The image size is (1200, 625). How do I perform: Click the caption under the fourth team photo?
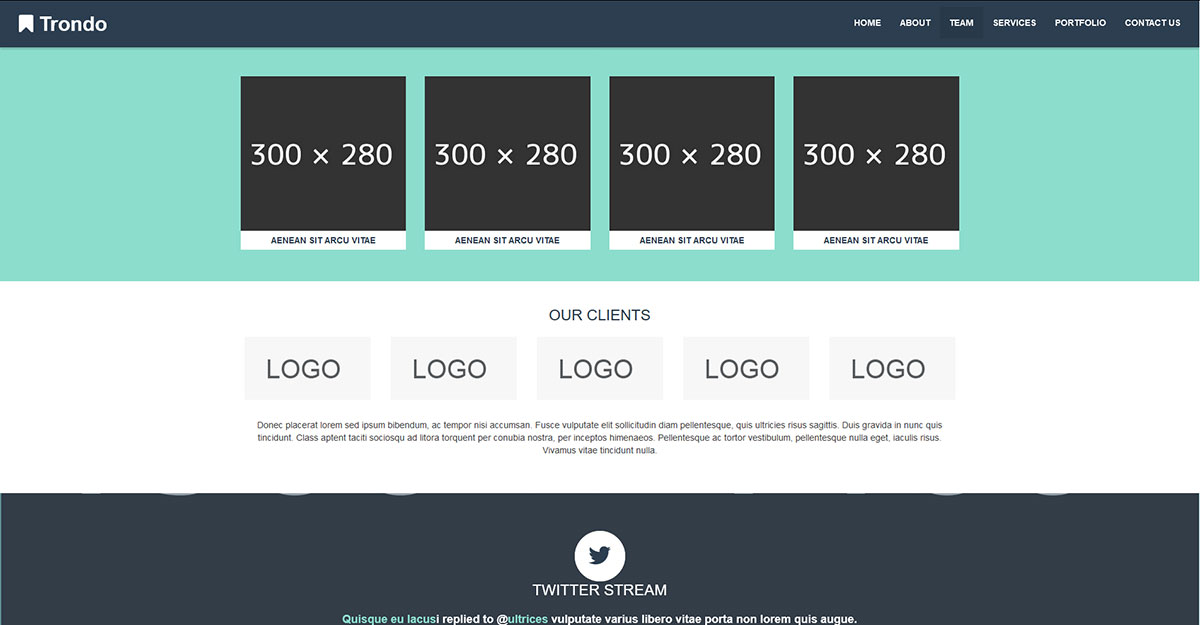click(x=876, y=240)
